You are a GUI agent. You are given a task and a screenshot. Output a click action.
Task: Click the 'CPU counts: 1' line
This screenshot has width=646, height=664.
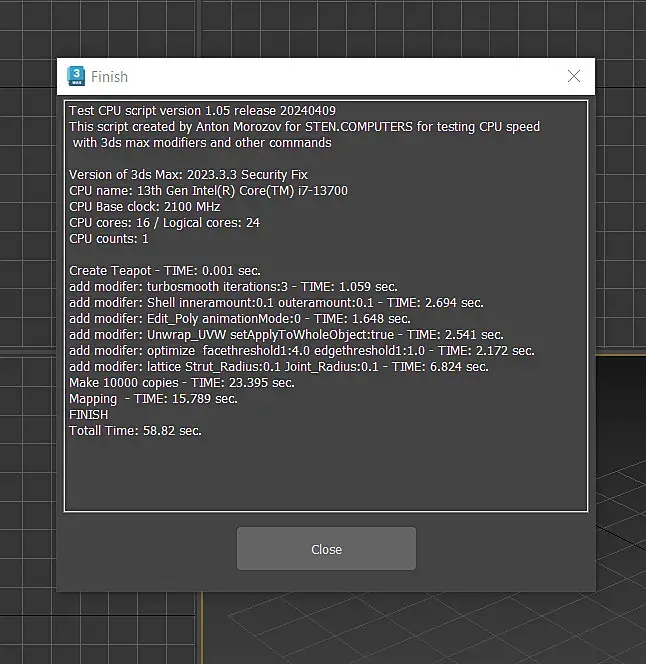click(x=109, y=239)
